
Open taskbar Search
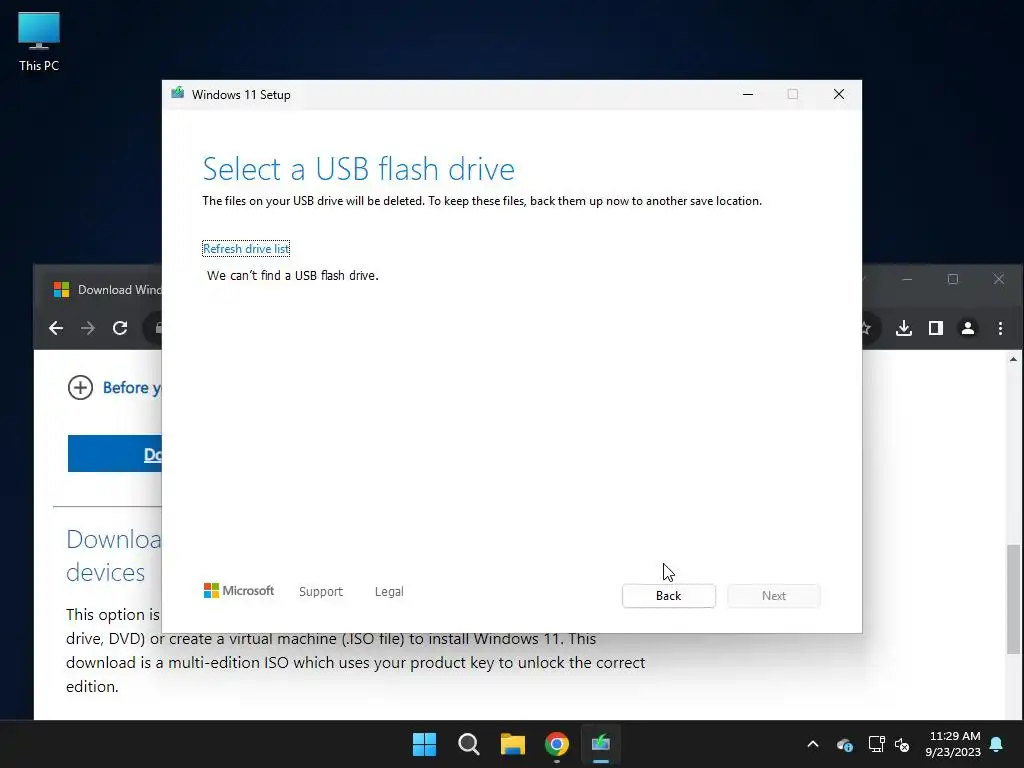[x=469, y=744]
